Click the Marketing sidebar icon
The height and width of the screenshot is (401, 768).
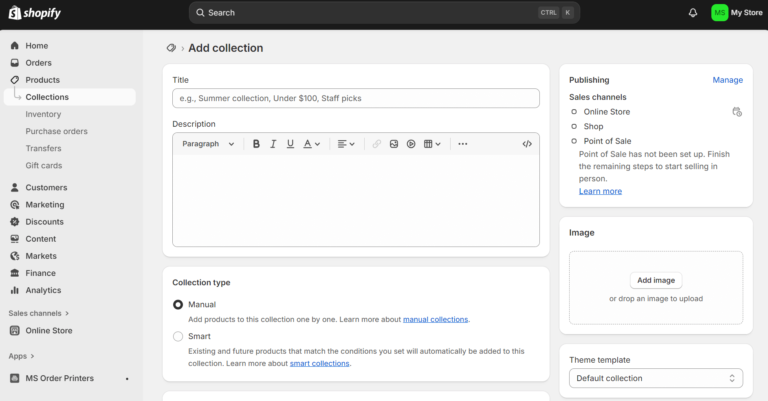pos(15,205)
